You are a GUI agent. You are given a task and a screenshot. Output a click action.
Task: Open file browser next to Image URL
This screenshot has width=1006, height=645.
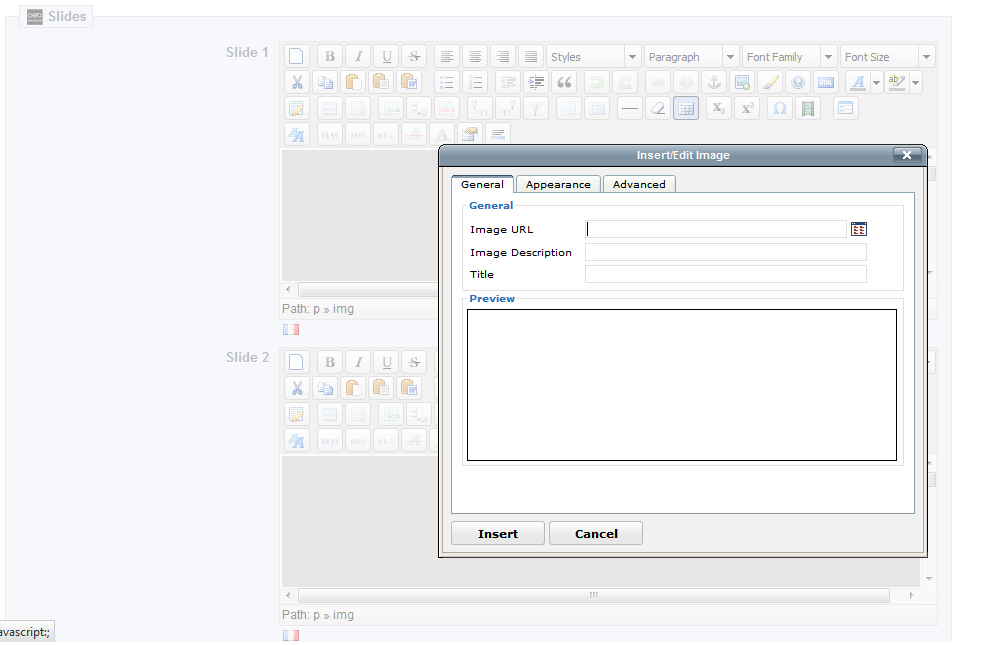tap(858, 229)
